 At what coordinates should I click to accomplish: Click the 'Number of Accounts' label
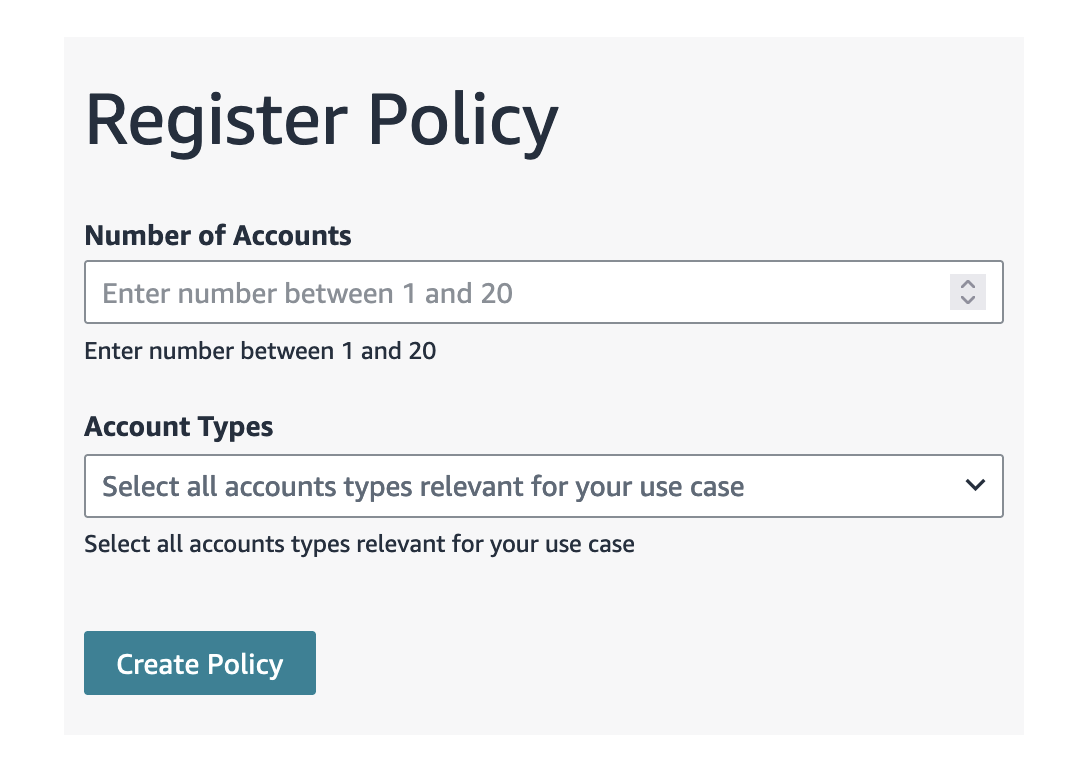click(x=217, y=235)
